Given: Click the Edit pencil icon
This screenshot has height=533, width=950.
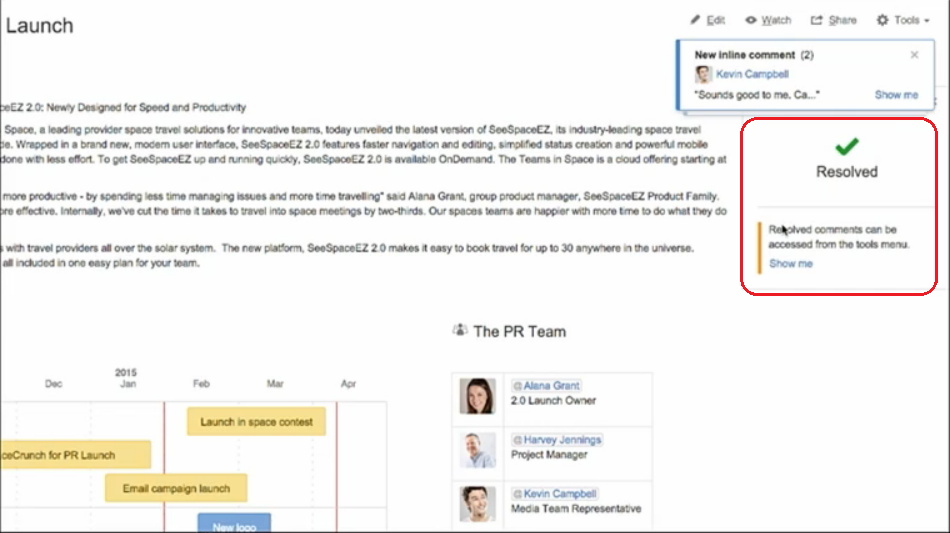Looking at the screenshot, I should 695,20.
